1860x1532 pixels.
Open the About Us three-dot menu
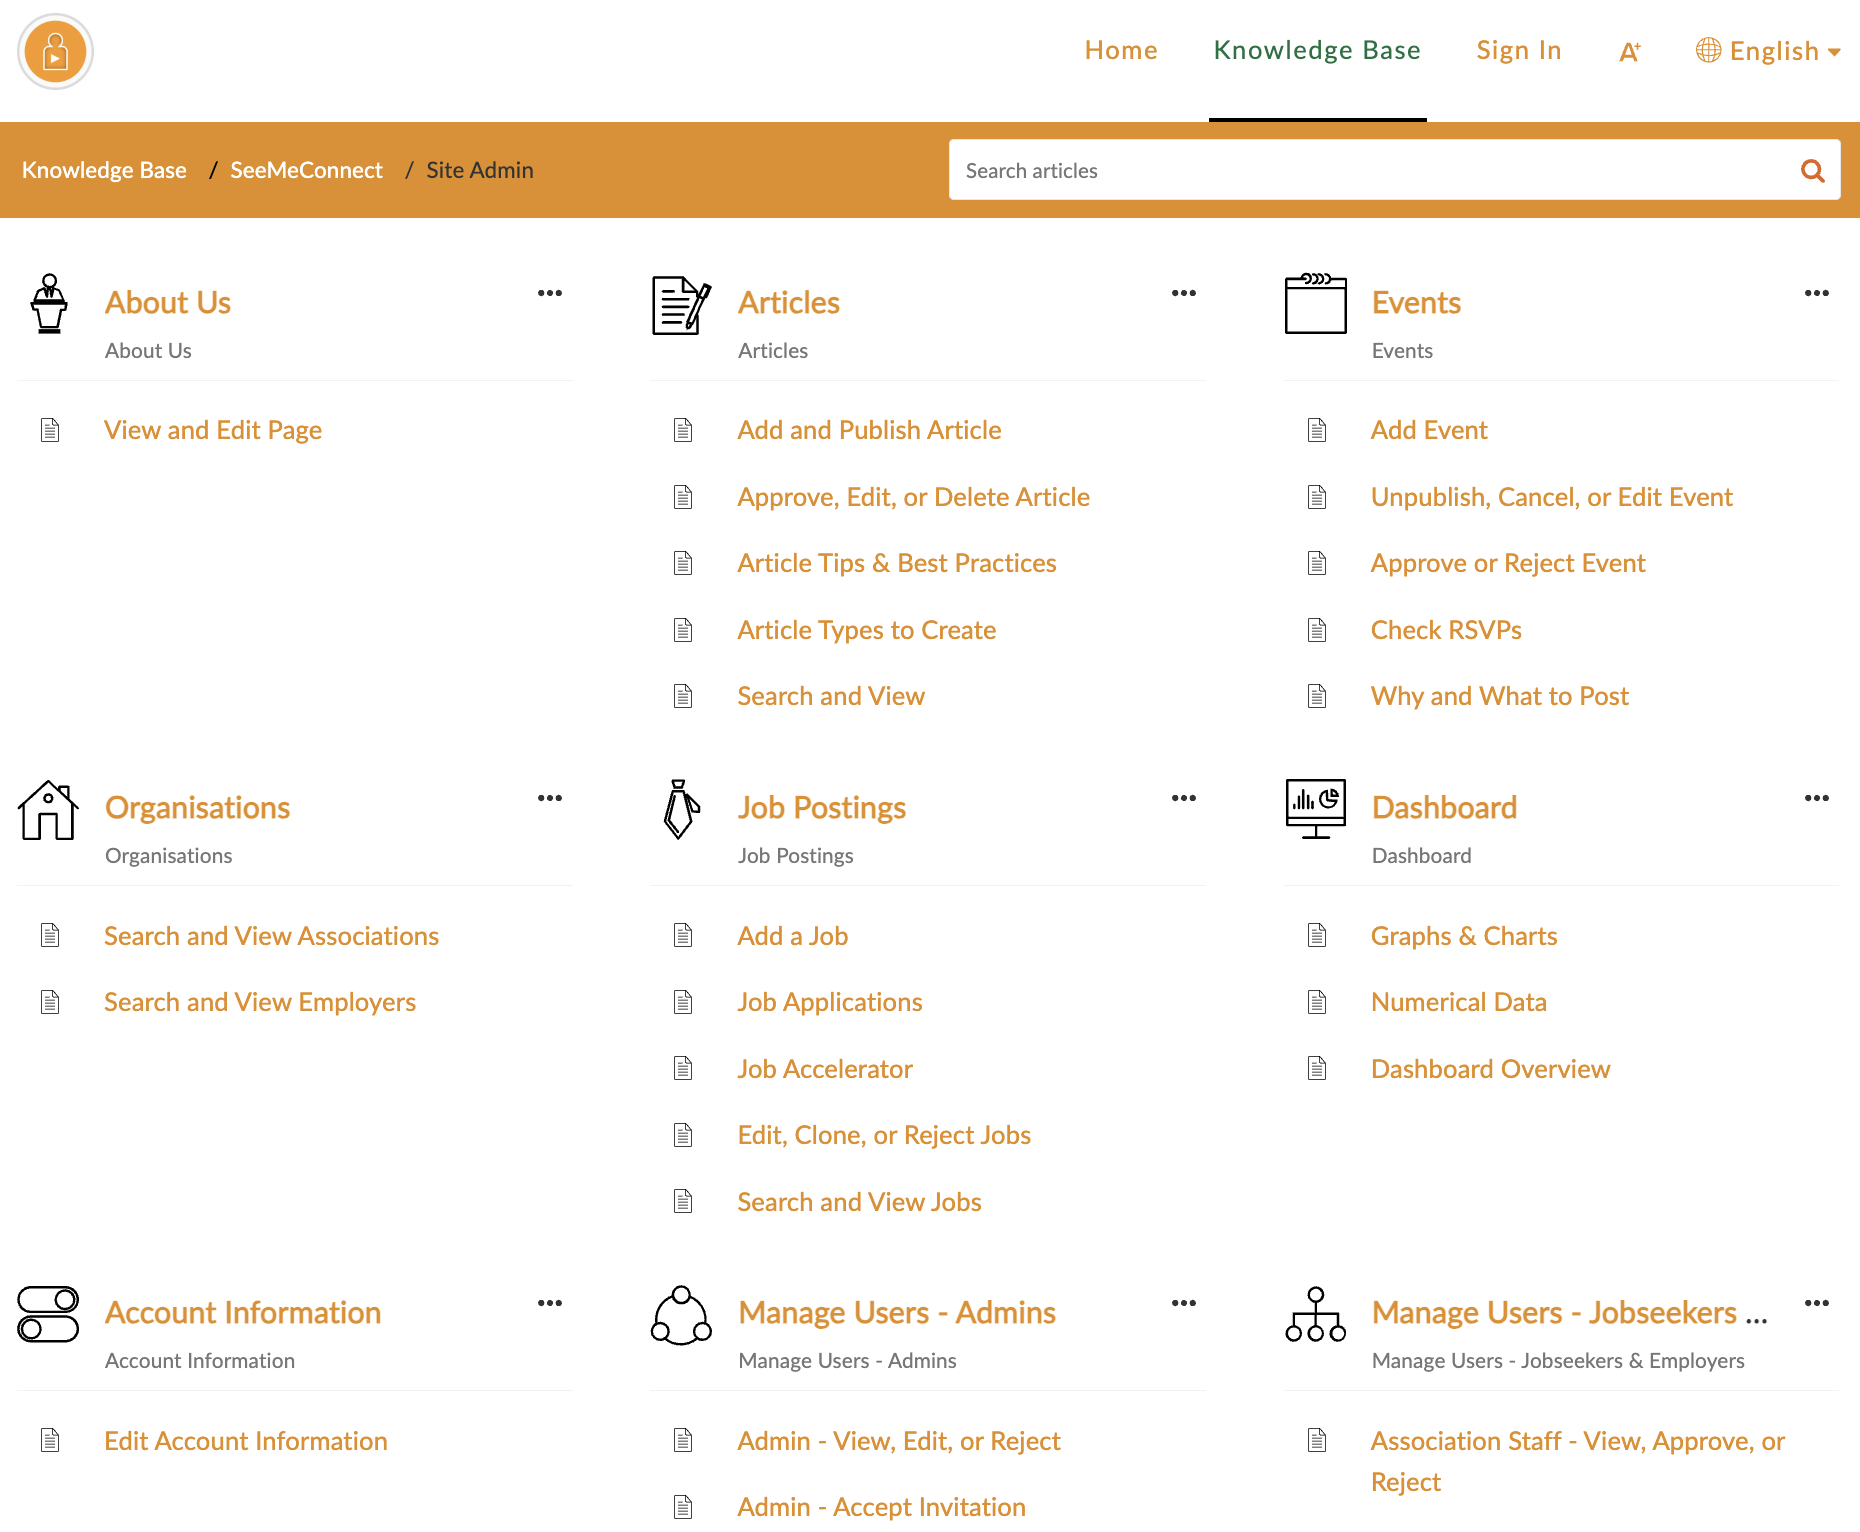coord(550,293)
